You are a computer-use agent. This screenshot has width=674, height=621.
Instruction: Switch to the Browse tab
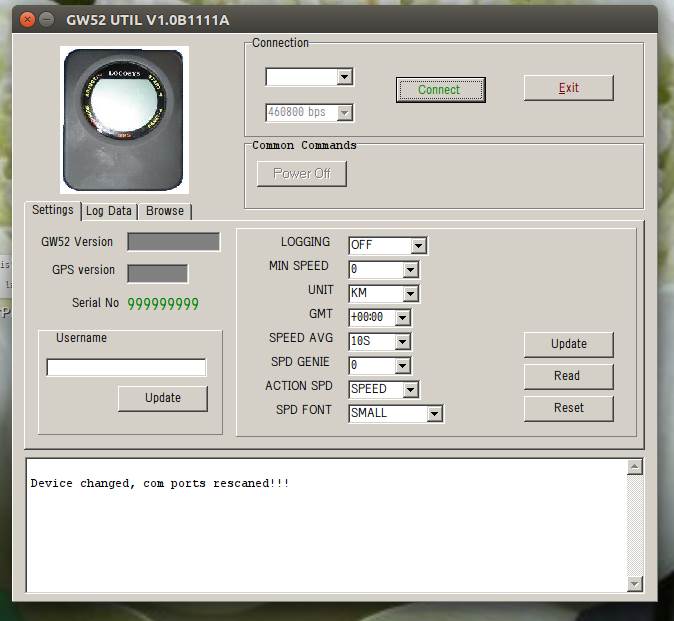click(165, 211)
